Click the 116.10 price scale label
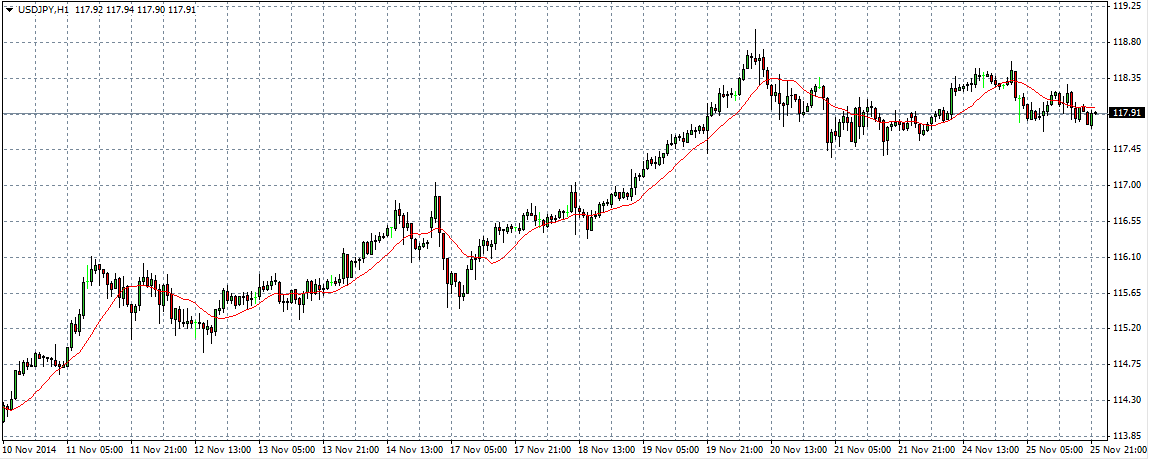The image size is (1149, 459). [x=1127, y=257]
